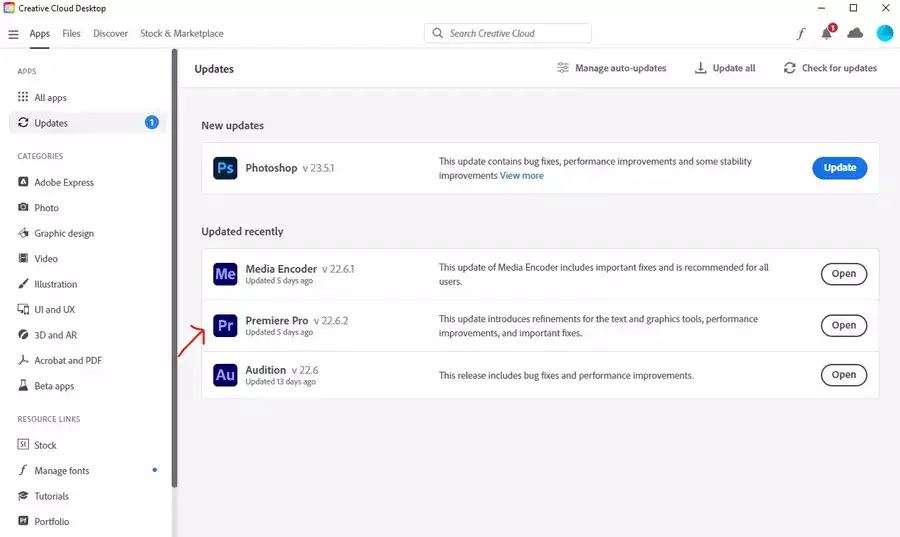
Task: Click View more link for Photoshop
Action: pyautogui.click(x=521, y=176)
